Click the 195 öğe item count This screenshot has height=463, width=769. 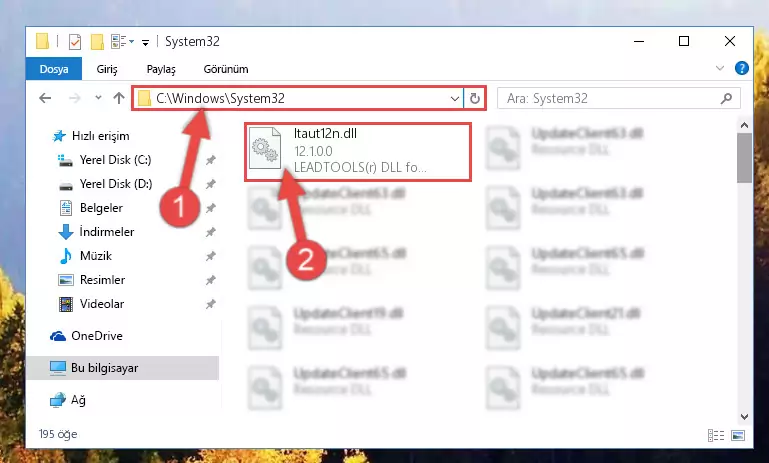(x=58, y=434)
